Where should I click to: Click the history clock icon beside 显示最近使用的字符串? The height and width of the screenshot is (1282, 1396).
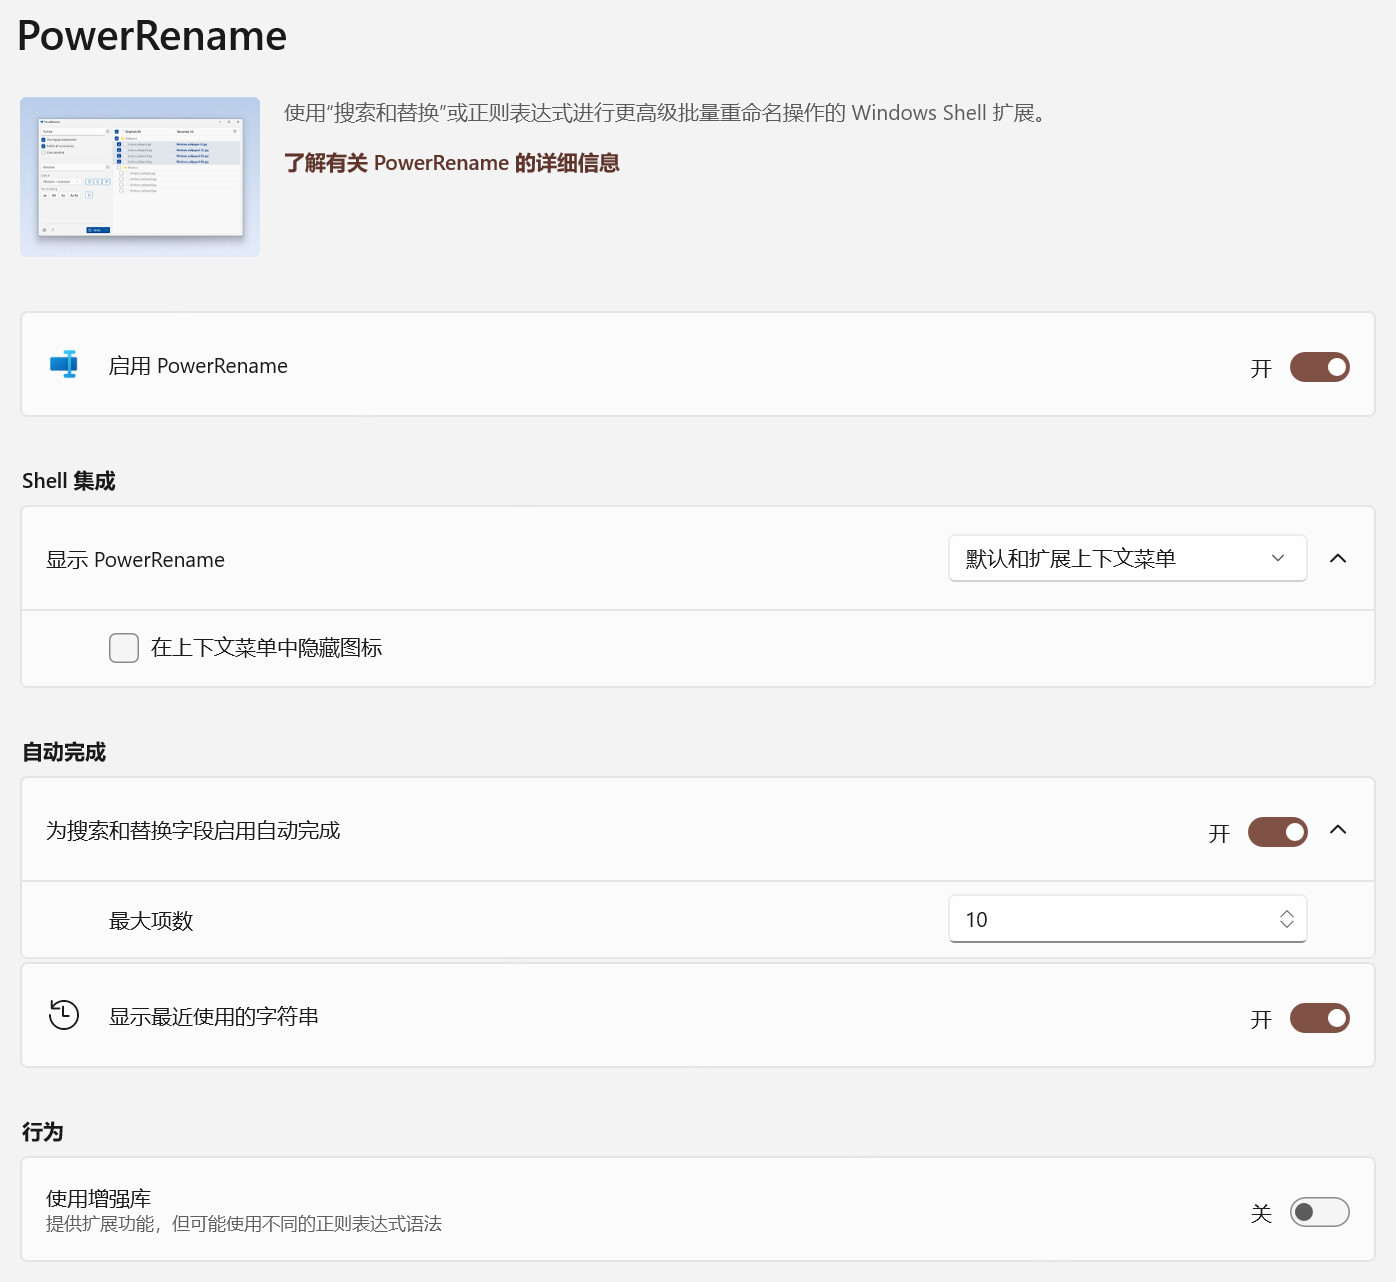[64, 1015]
